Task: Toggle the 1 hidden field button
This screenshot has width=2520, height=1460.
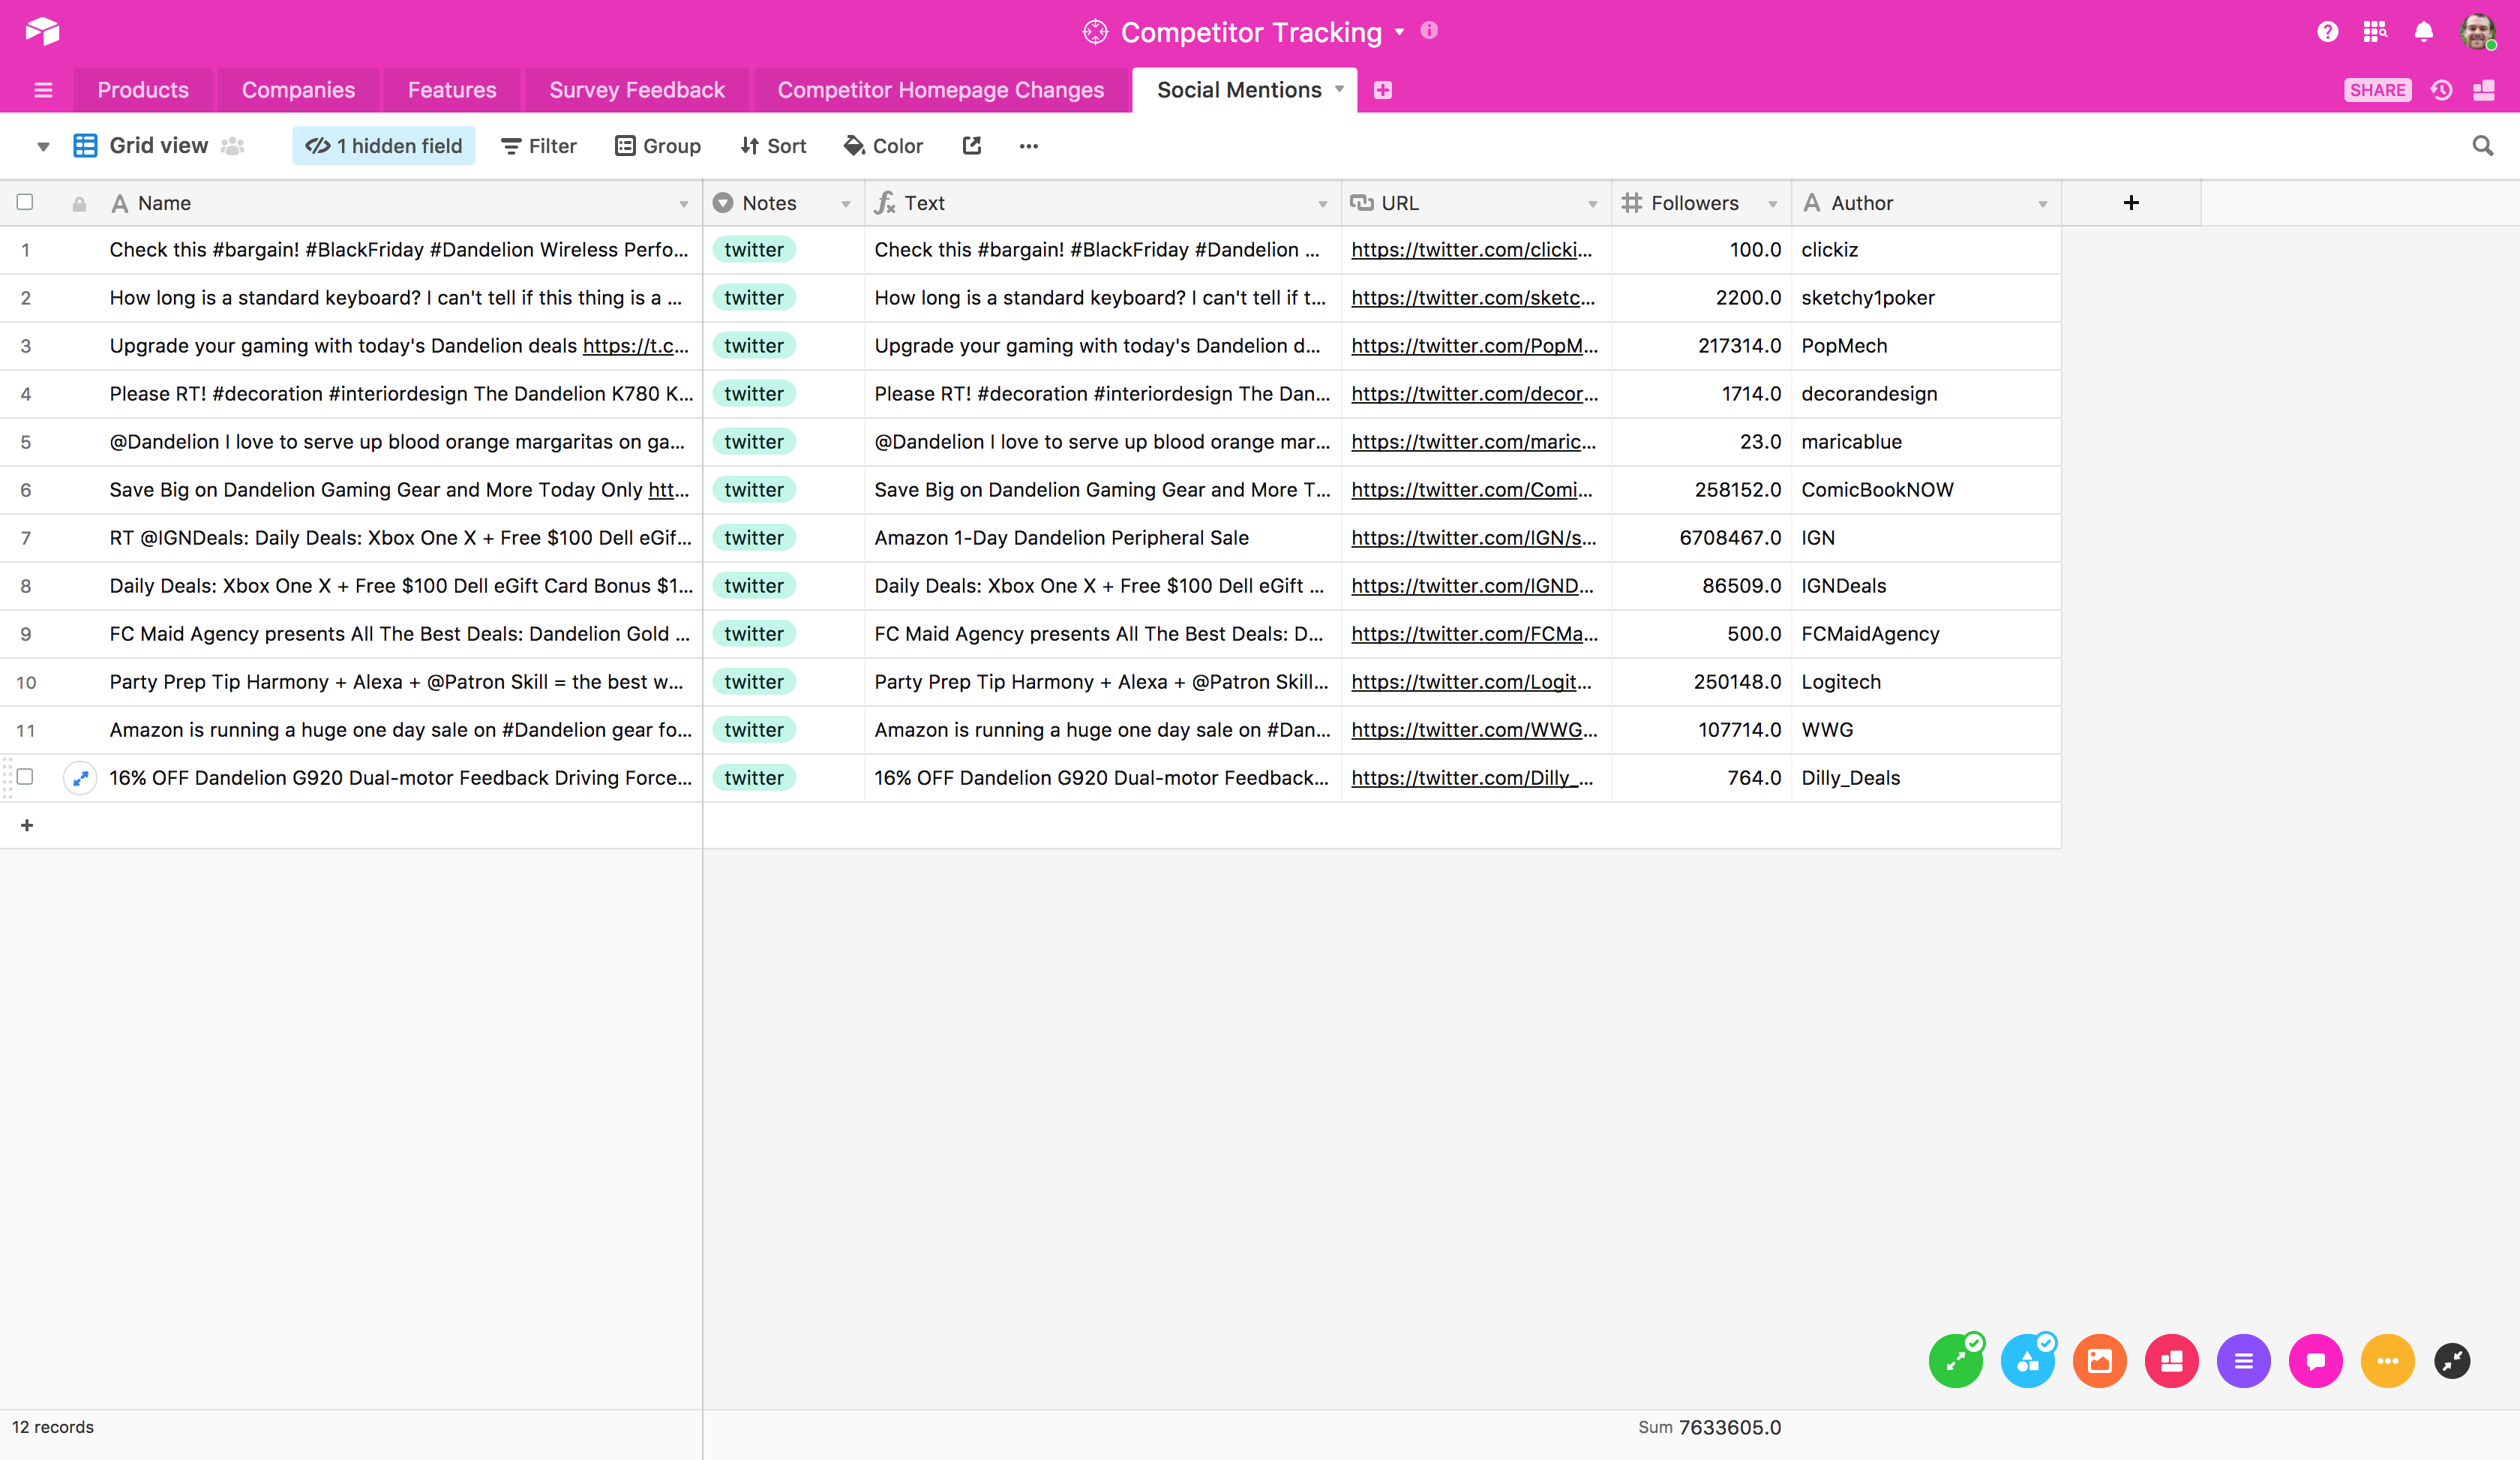Action: [385, 144]
